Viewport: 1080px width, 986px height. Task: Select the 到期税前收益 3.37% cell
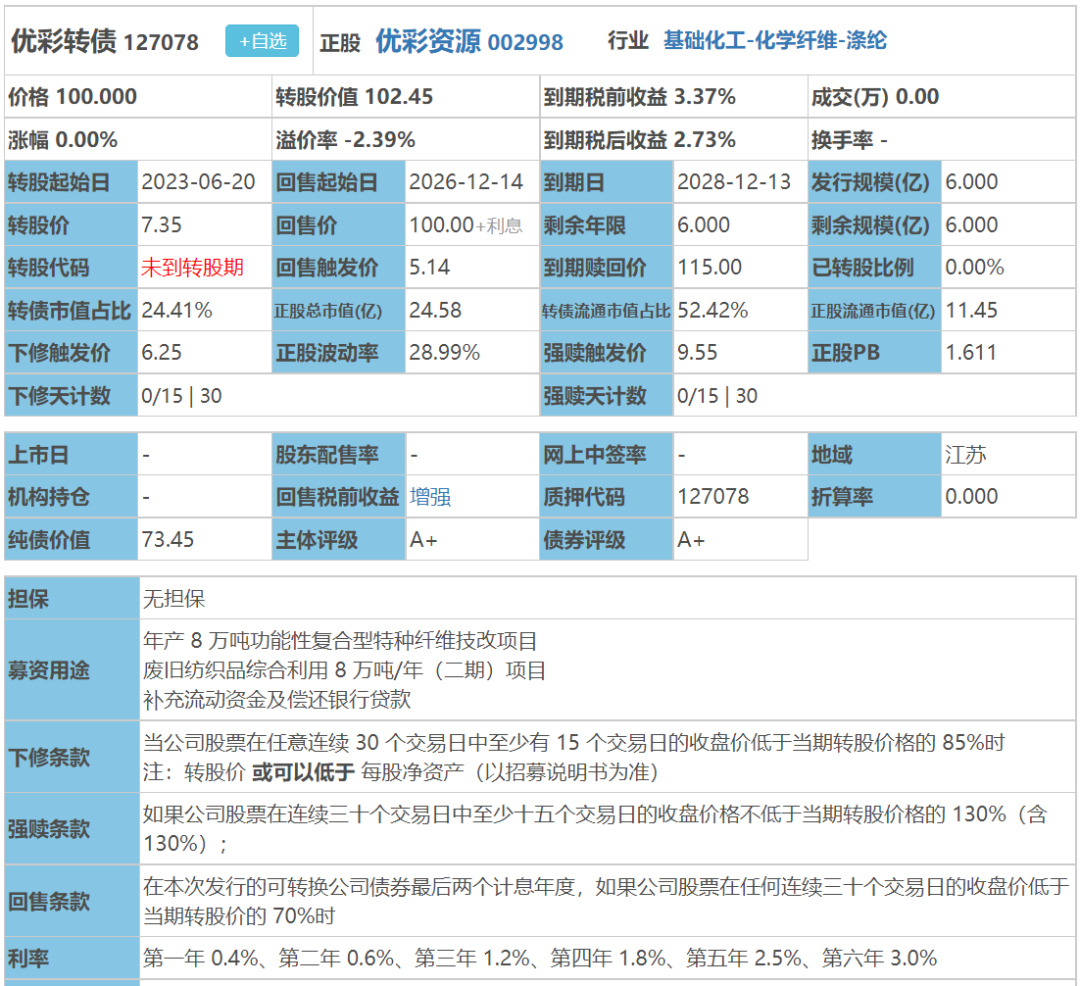coord(673,96)
